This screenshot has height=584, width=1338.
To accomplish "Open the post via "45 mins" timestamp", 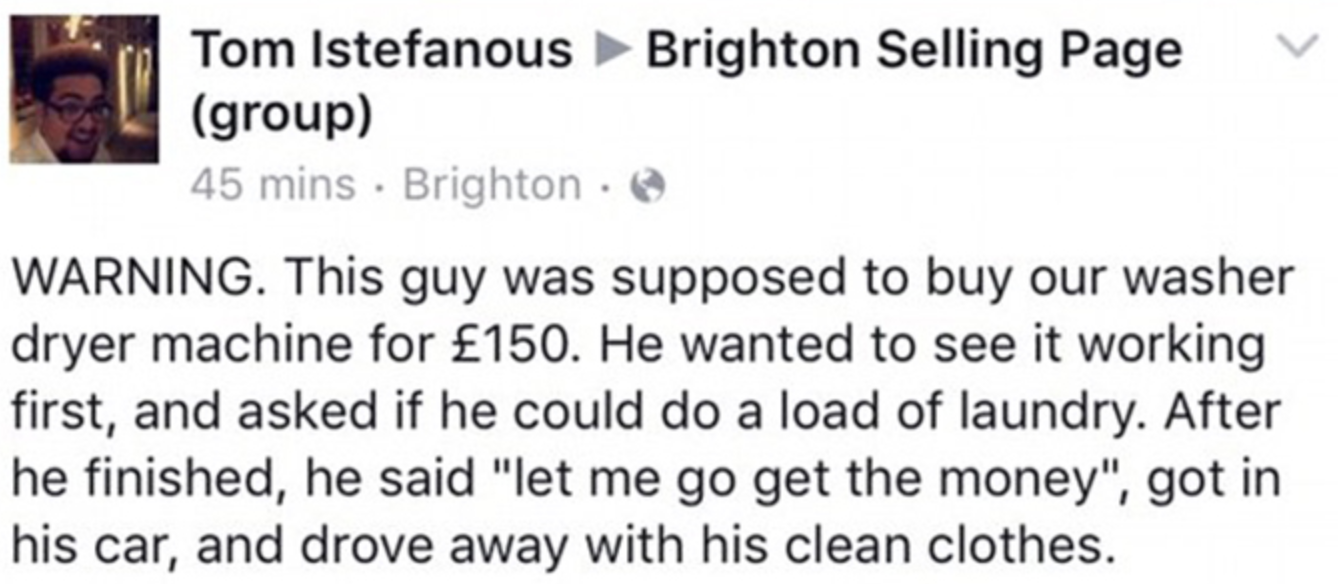I will pos(272,184).
